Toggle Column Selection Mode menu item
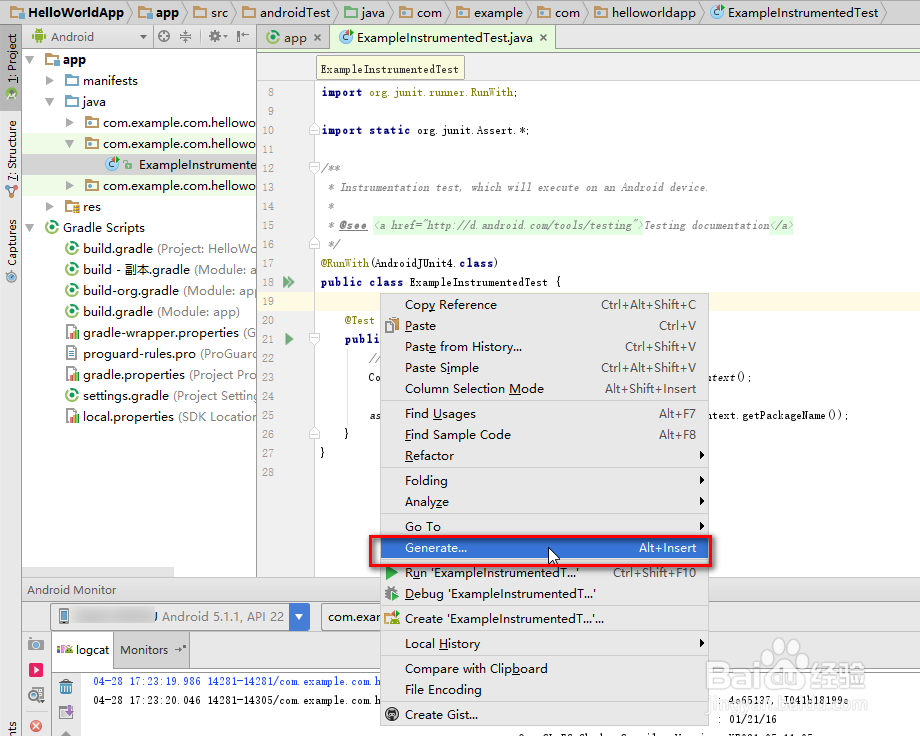Image resolution: width=920 pixels, height=736 pixels. [x=544, y=389]
